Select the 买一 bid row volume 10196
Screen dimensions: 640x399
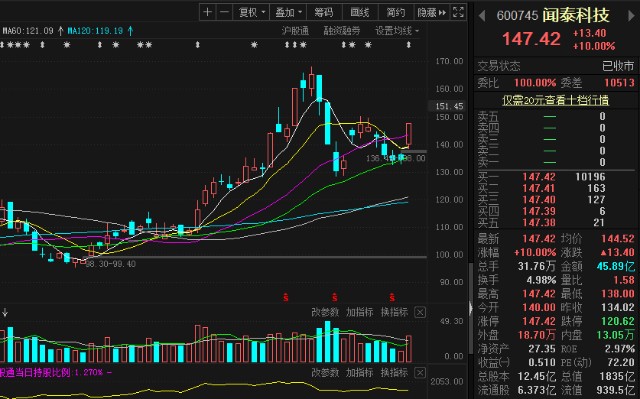pyautogui.click(x=590, y=177)
